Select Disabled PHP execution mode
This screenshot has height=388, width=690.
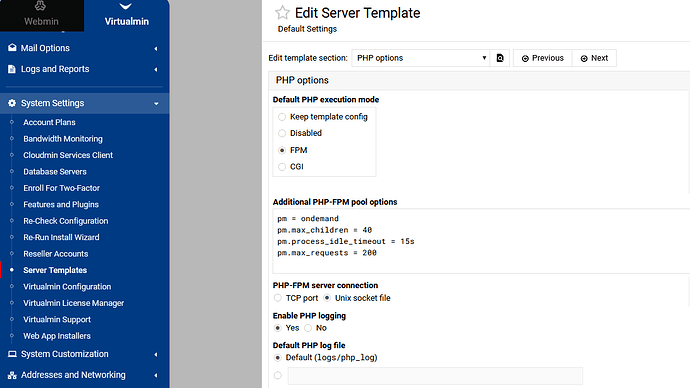[282, 133]
